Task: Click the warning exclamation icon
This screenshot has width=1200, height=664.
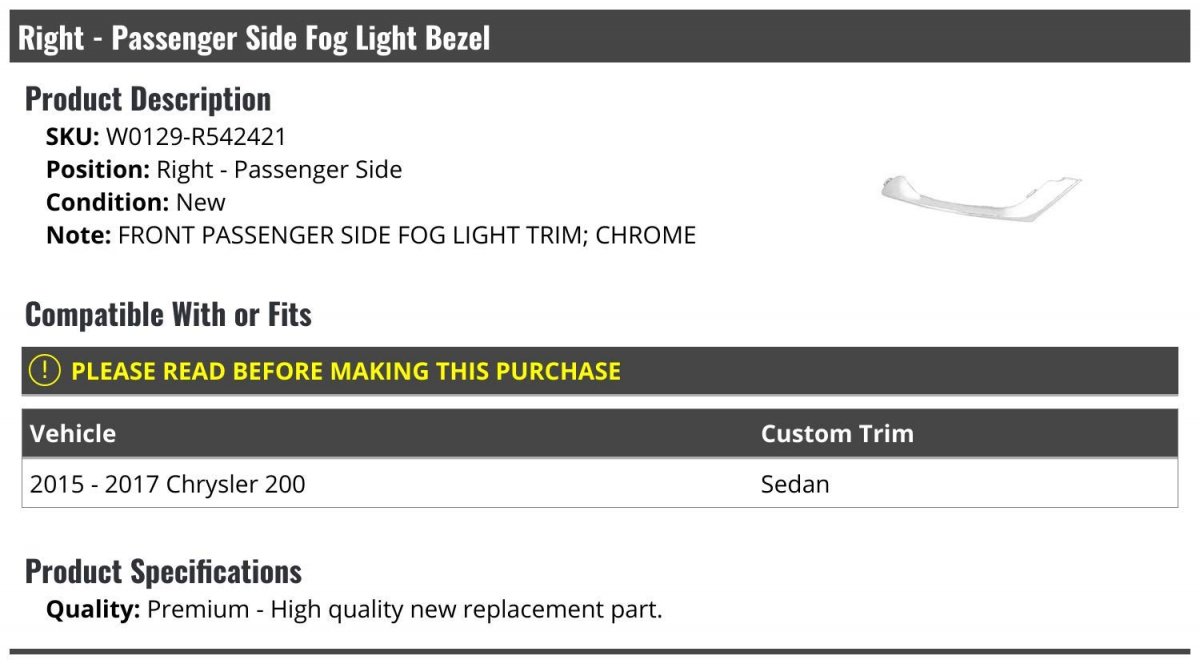Action: 45,371
